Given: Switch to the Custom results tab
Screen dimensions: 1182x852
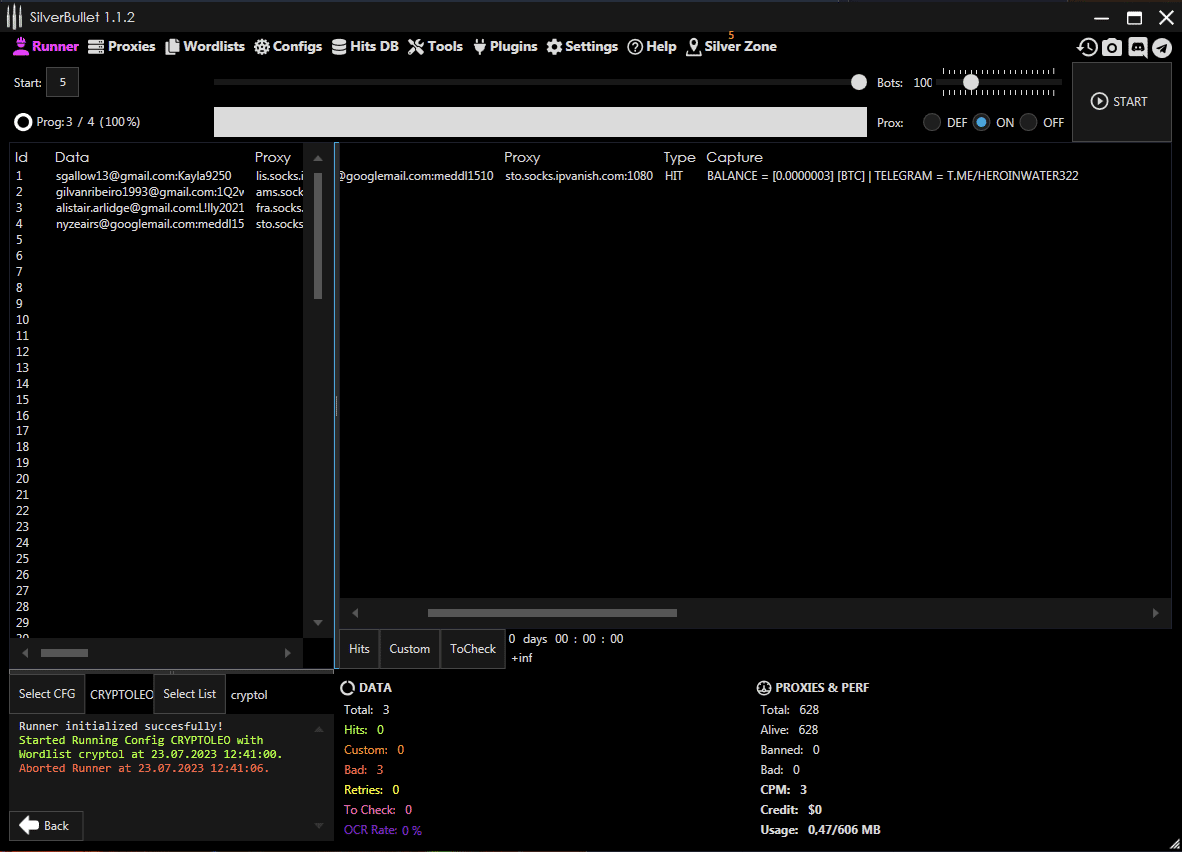Looking at the screenshot, I should 409,649.
